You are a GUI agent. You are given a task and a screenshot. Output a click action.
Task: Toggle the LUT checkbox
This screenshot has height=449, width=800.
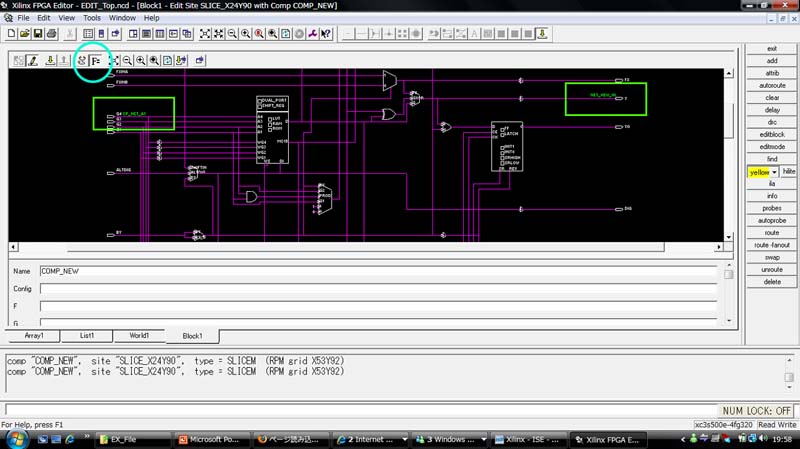coord(270,118)
